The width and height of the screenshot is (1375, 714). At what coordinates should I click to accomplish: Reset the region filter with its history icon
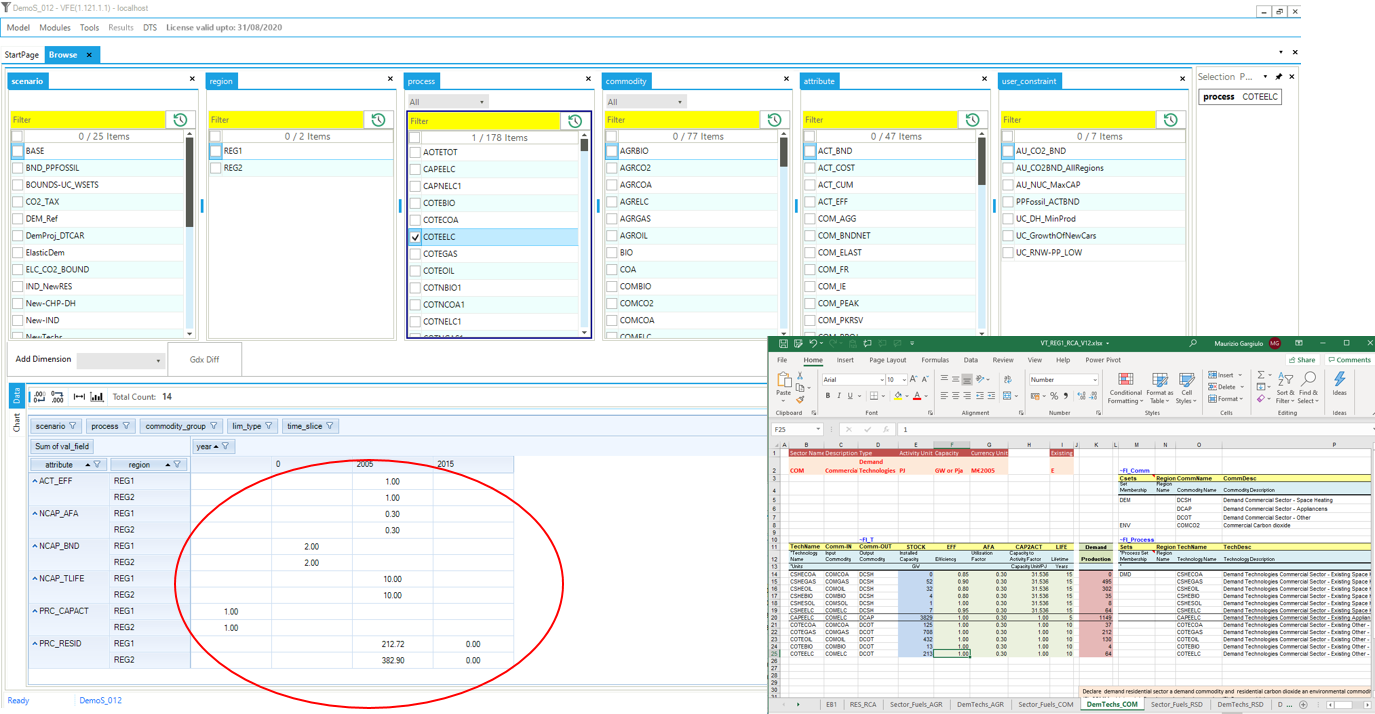[378, 120]
